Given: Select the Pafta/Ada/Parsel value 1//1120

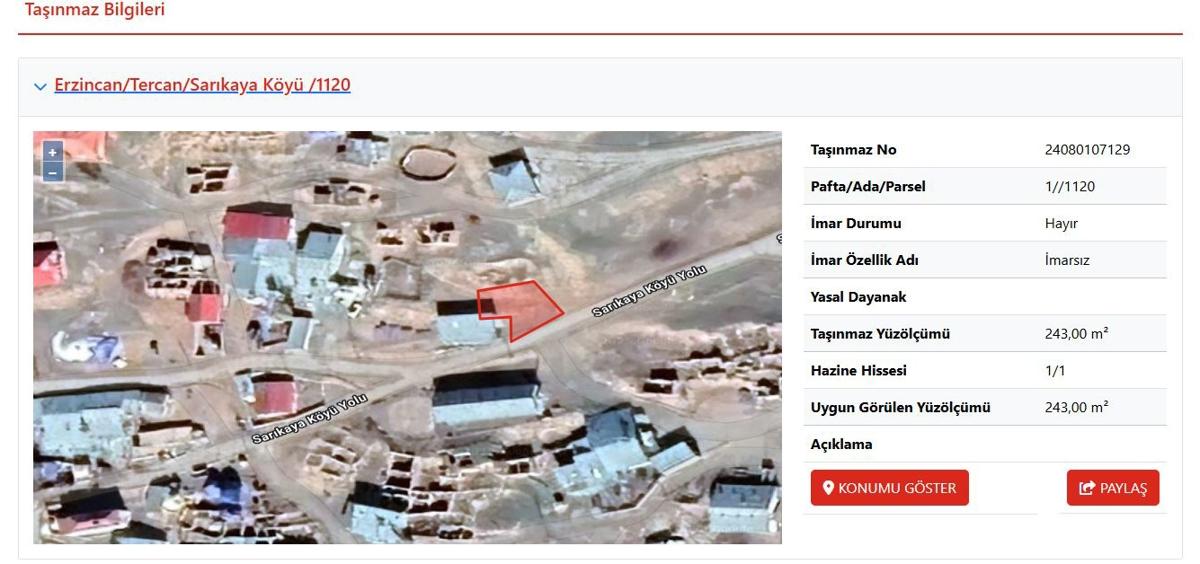Looking at the screenshot, I should (1069, 187).
